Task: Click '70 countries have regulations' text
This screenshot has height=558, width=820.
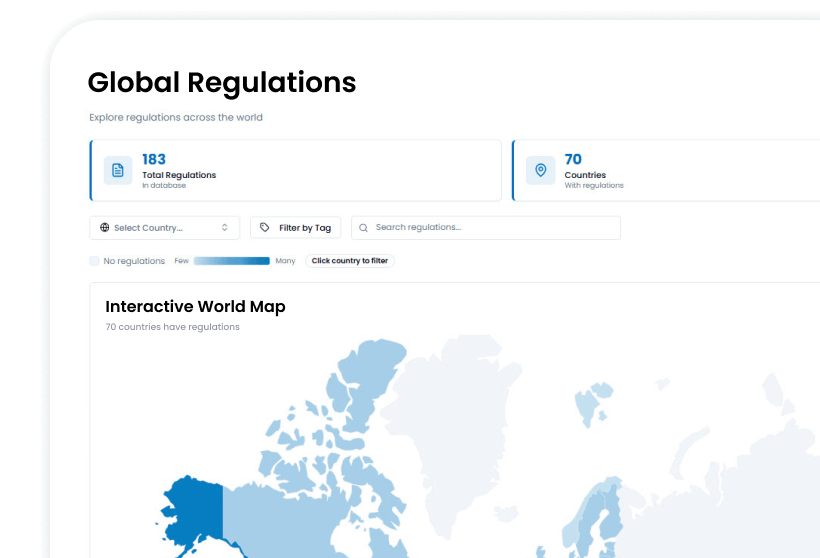Action: (173, 327)
